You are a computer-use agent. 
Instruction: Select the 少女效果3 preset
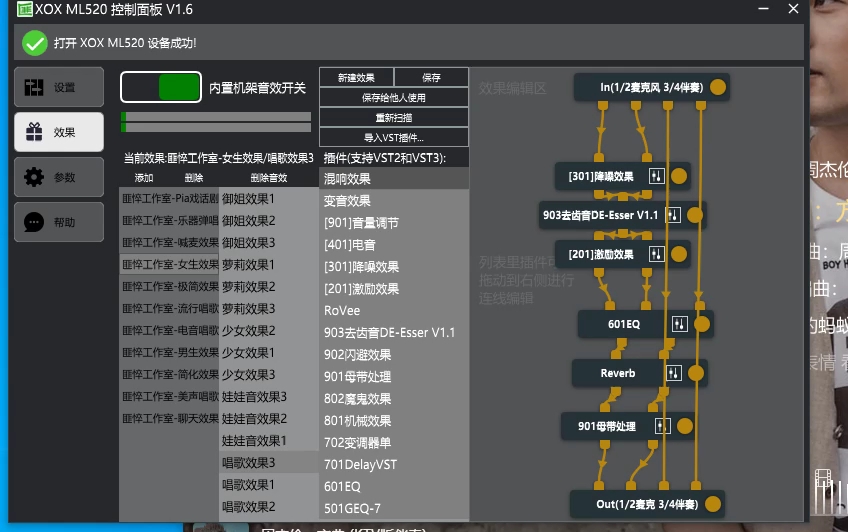tap(269, 375)
